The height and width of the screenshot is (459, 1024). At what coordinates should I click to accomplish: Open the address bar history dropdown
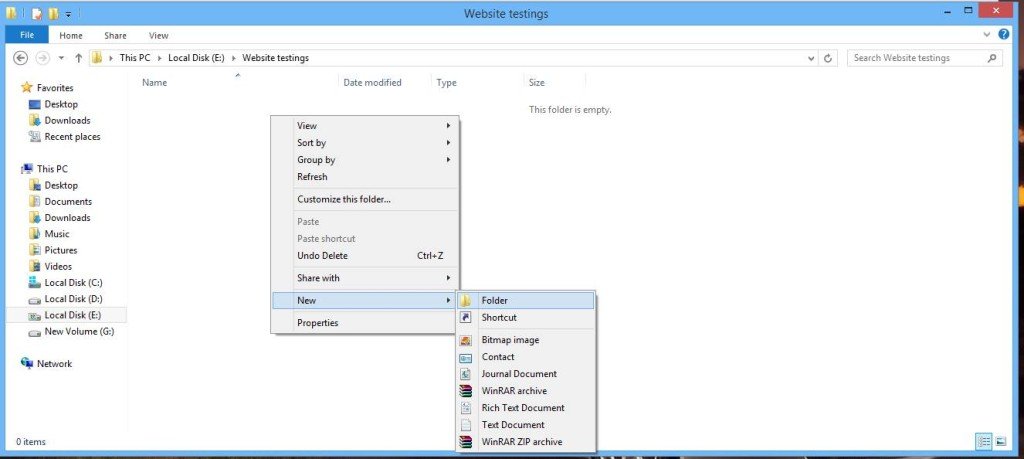pyautogui.click(x=811, y=58)
